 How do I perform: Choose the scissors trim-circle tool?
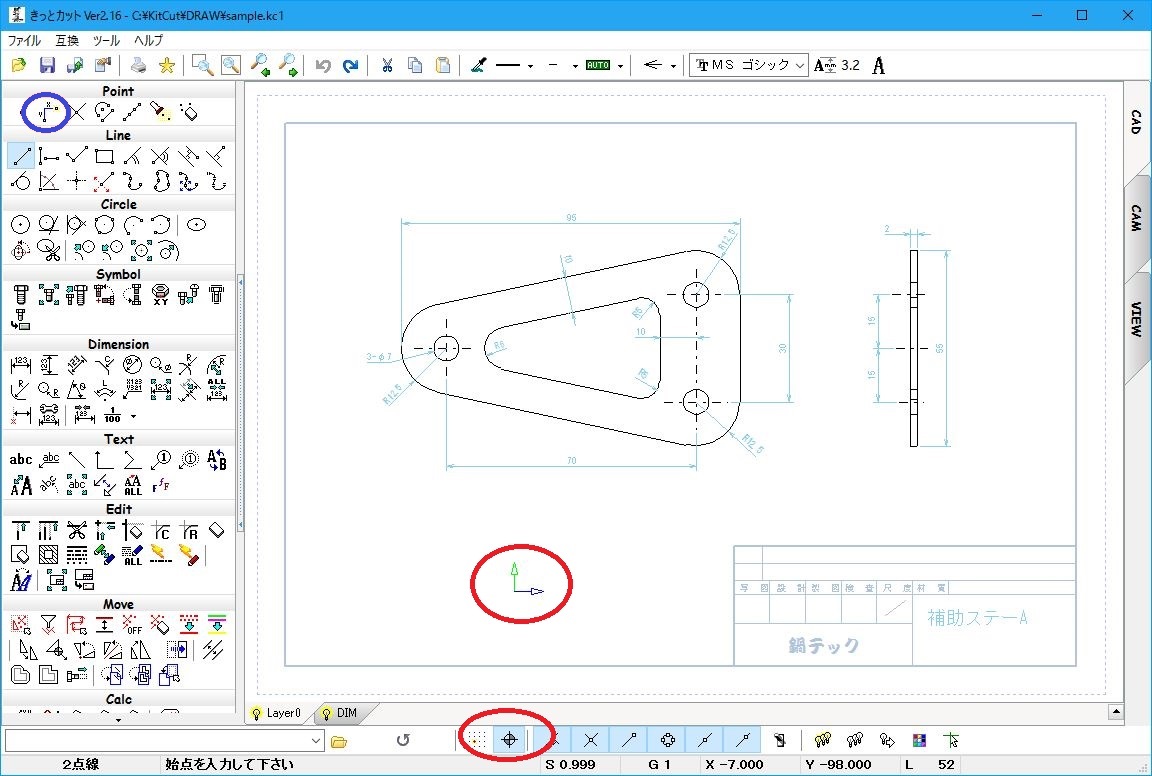(49, 251)
